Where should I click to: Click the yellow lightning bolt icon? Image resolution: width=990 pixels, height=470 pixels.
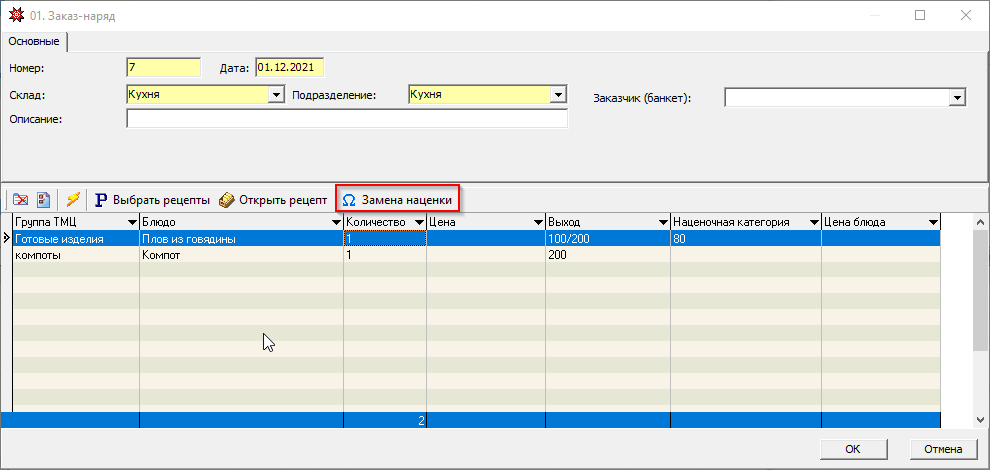pyautogui.click(x=73, y=200)
